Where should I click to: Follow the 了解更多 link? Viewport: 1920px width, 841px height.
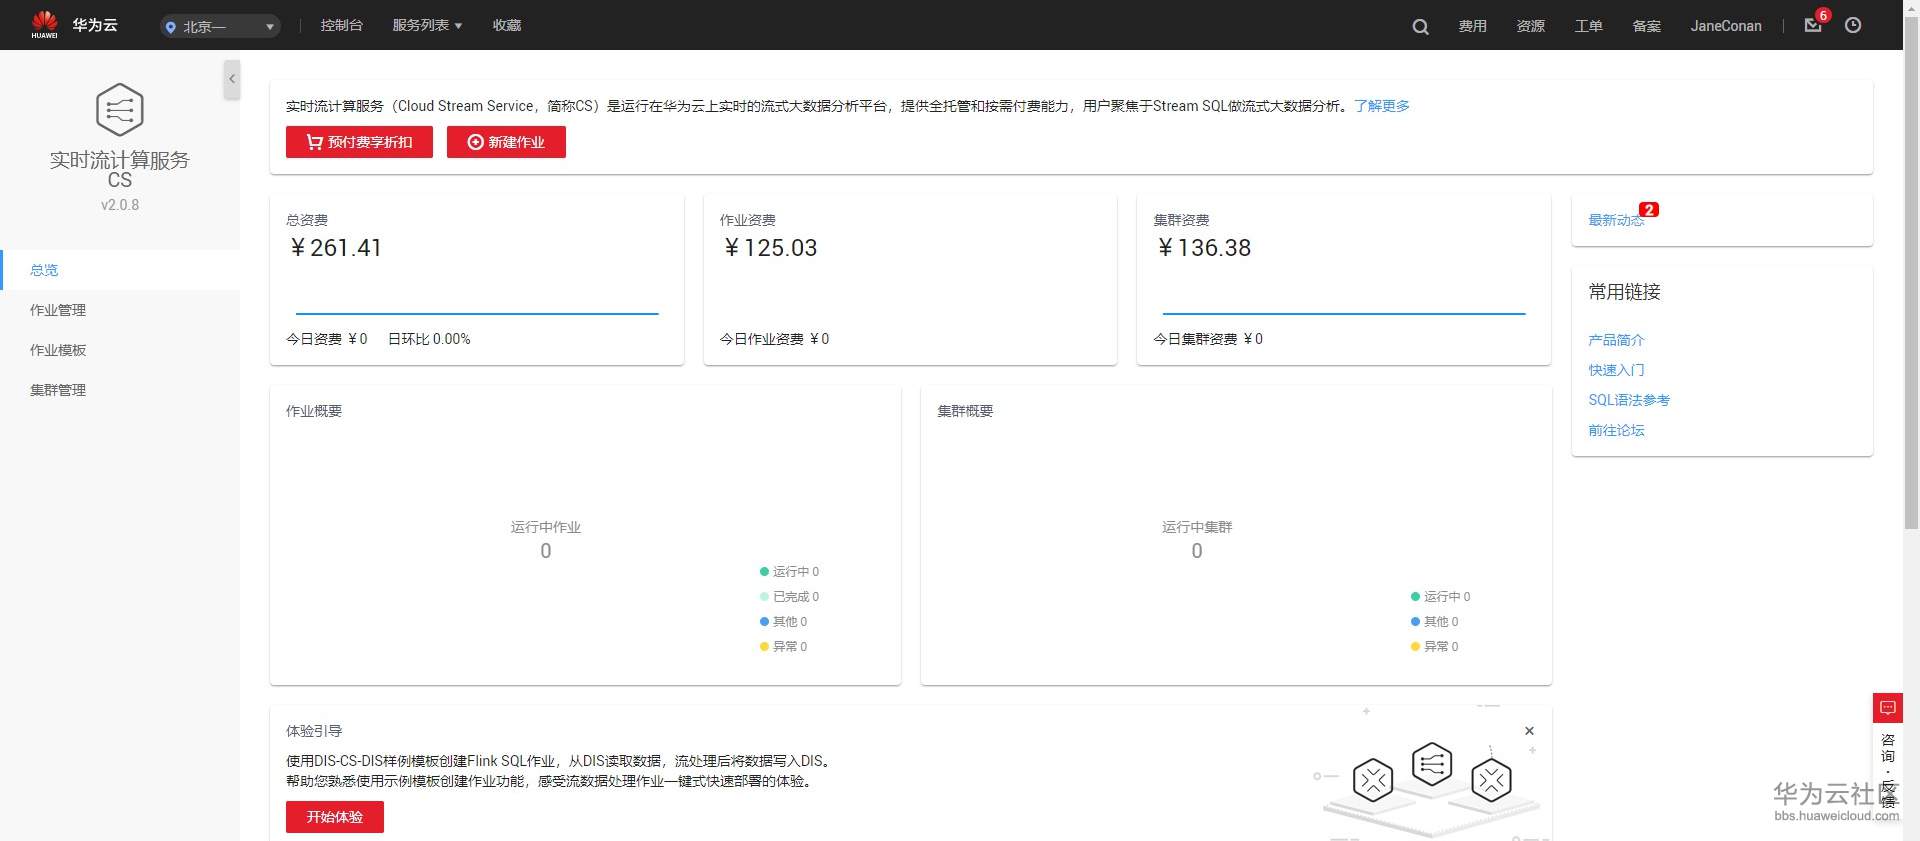coord(1382,106)
